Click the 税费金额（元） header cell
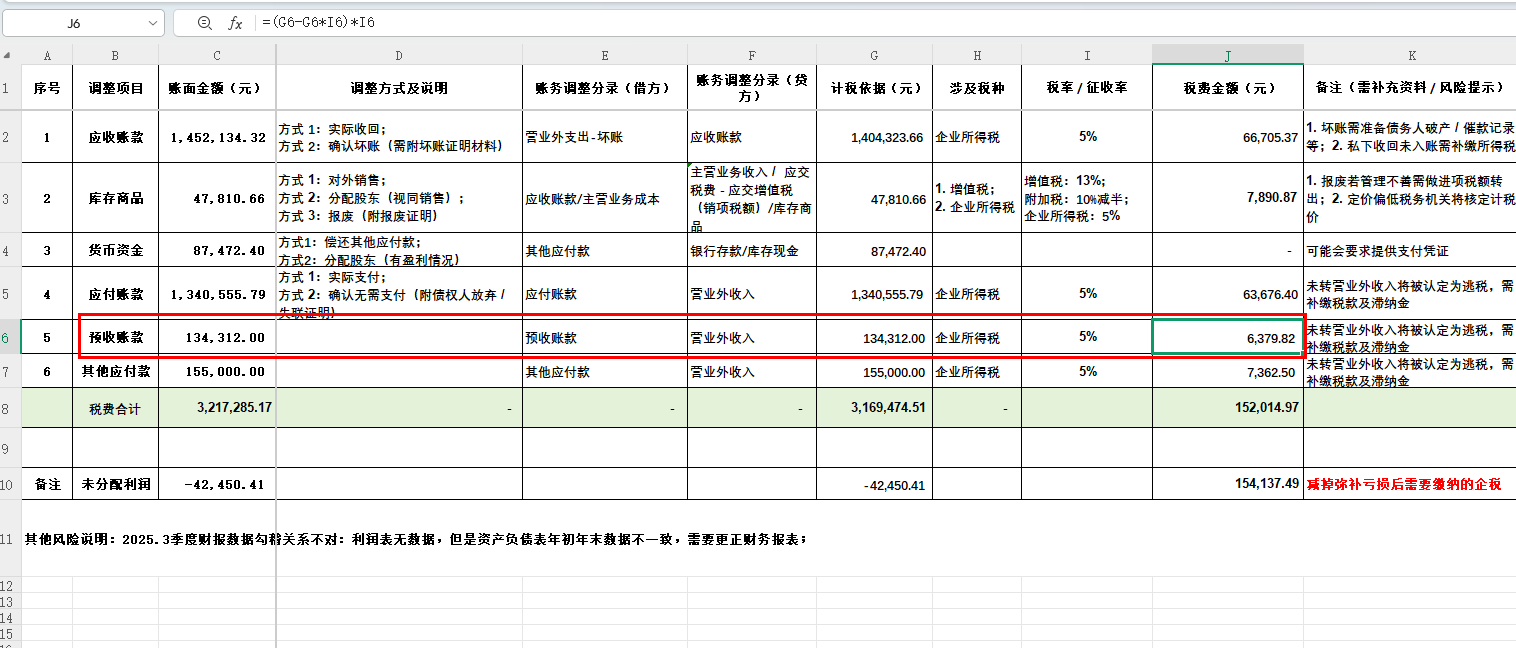Image resolution: width=1516 pixels, height=648 pixels. coord(1227,88)
